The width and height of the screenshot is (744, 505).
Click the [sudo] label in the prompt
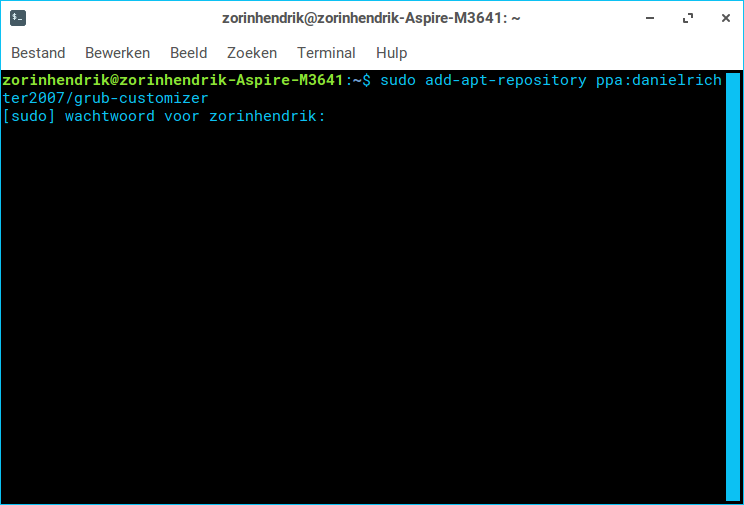(x=28, y=116)
